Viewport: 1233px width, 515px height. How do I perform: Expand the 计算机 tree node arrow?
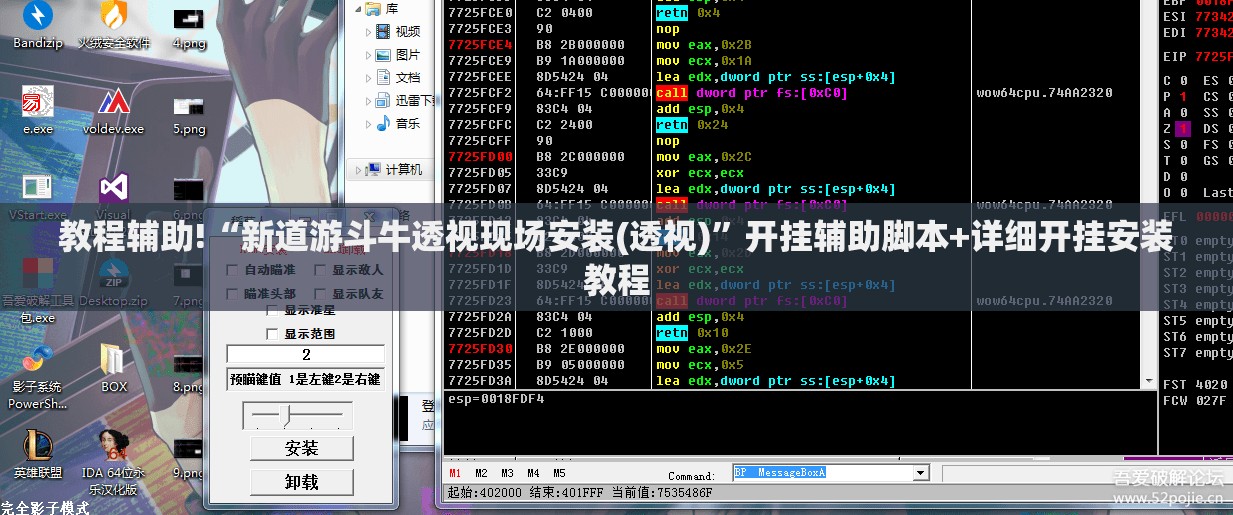pyautogui.click(x=358, y=170)
